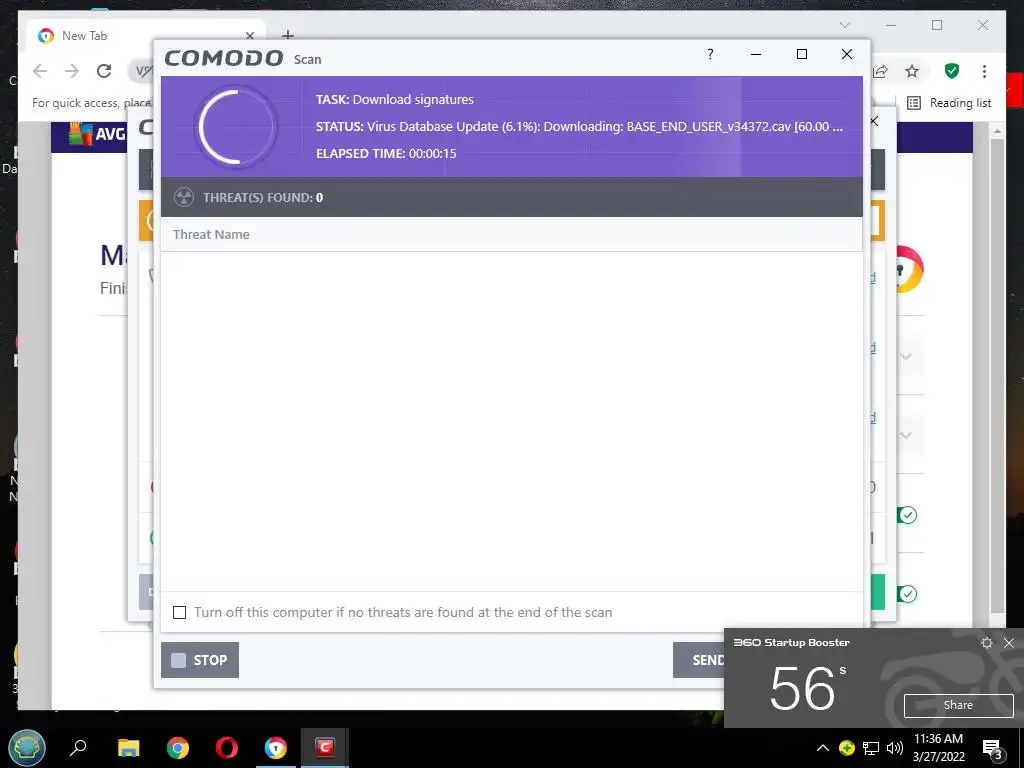Image resolution: width=1024 pixels, height=768 pixels.
Task: Go forward in the browser
Action: tap(72, 71)
